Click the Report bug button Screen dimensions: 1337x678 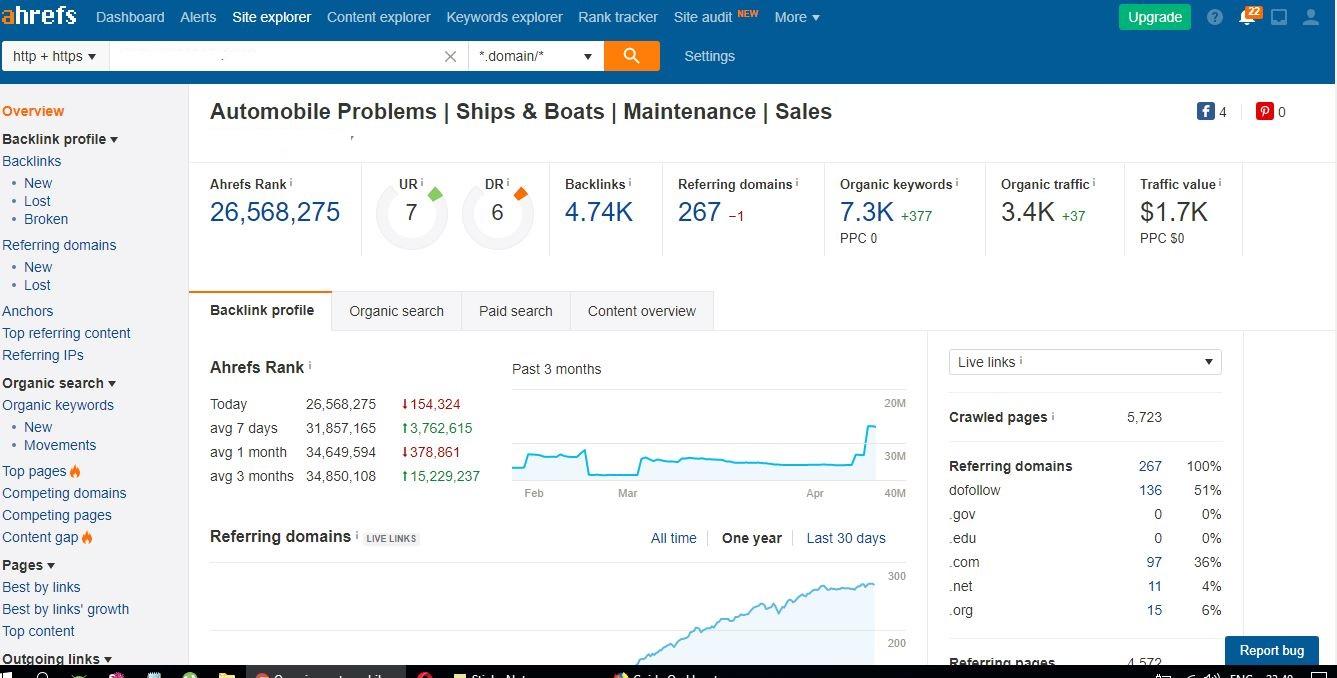click(x=1271, y=650)
